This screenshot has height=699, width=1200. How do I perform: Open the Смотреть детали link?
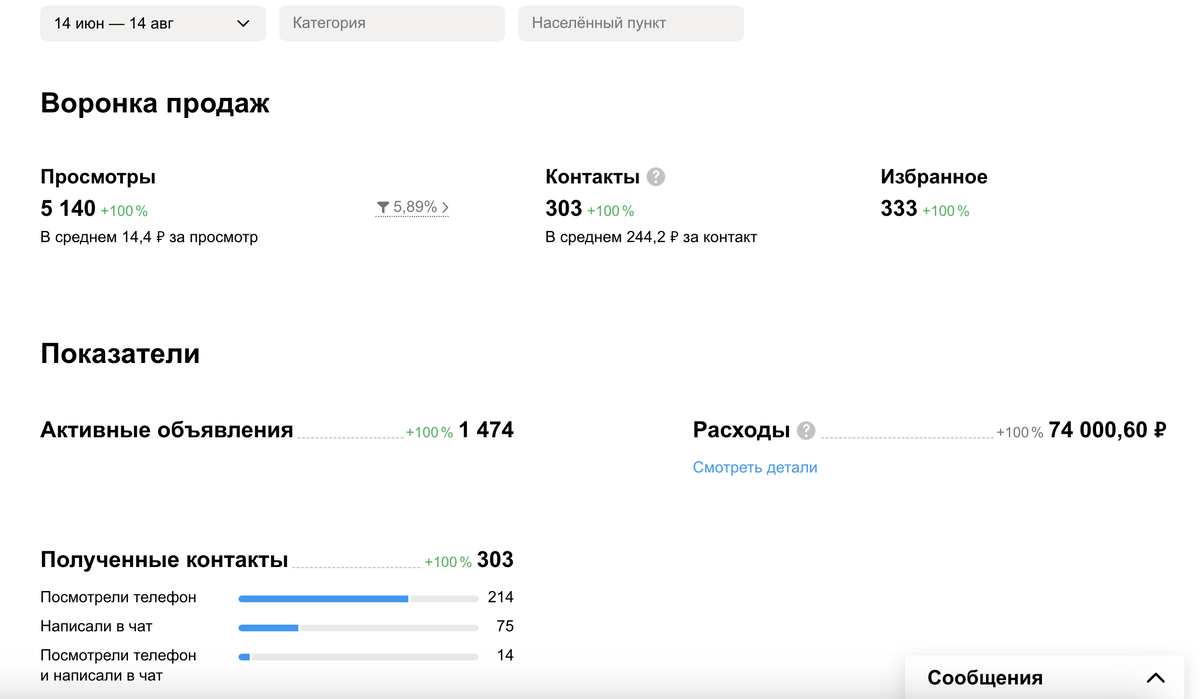pyautogui.click(x=755, y=467)
